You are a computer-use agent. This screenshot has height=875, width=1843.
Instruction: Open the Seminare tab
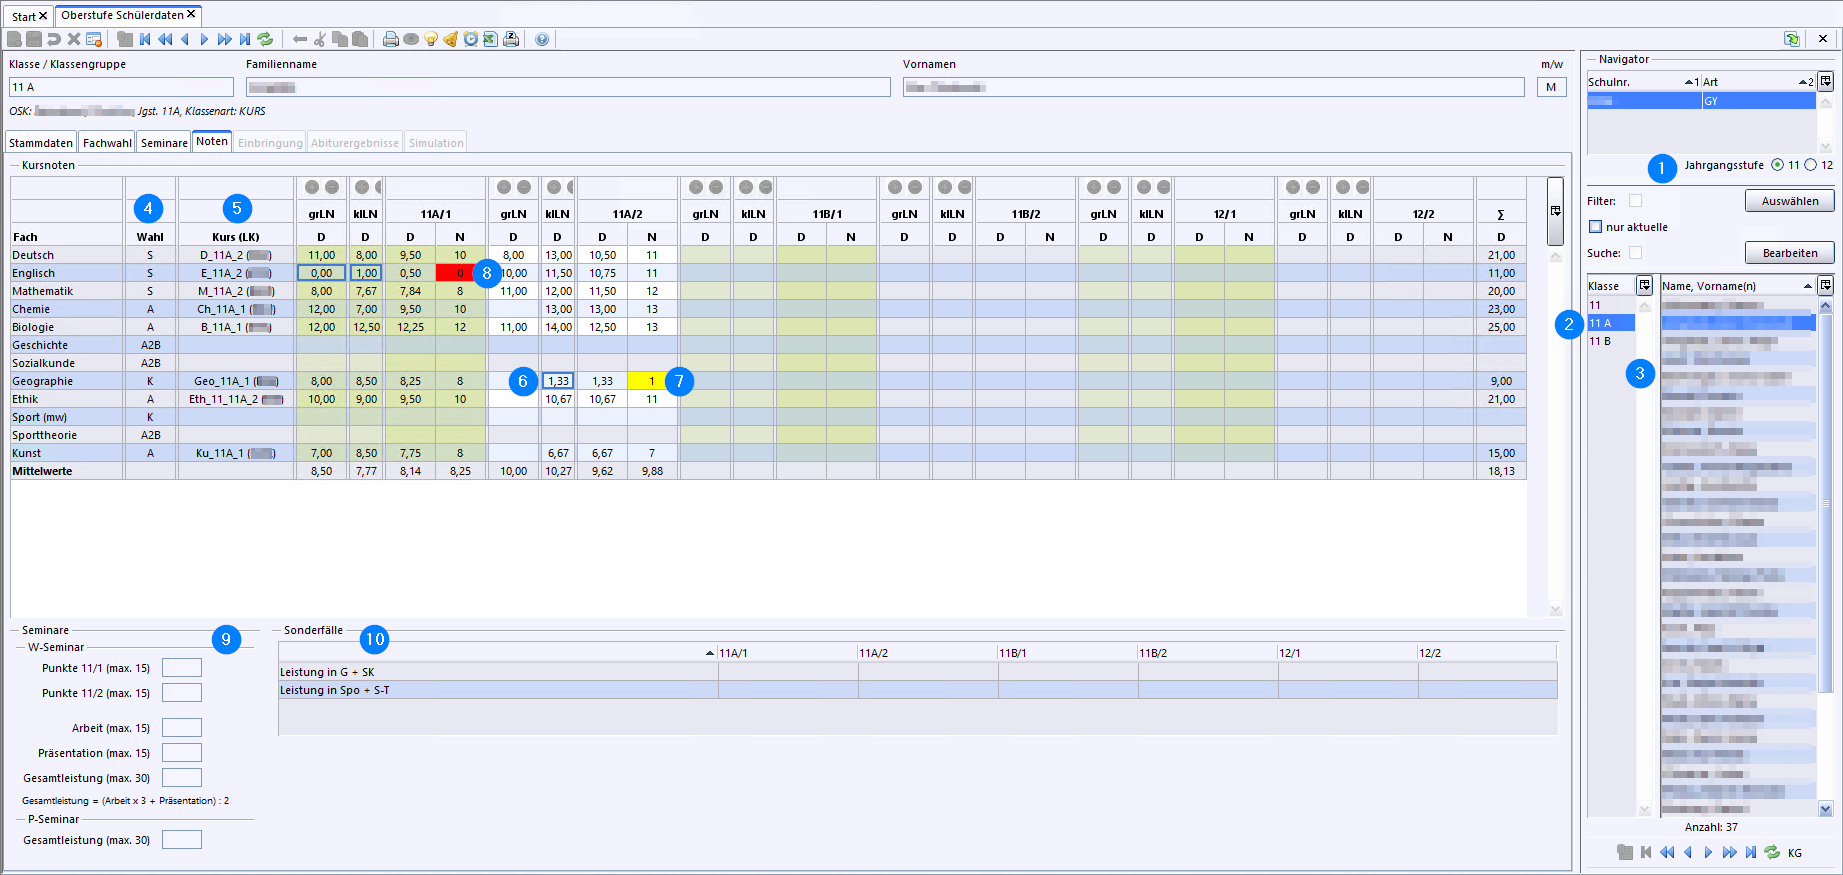click(164, 143)
